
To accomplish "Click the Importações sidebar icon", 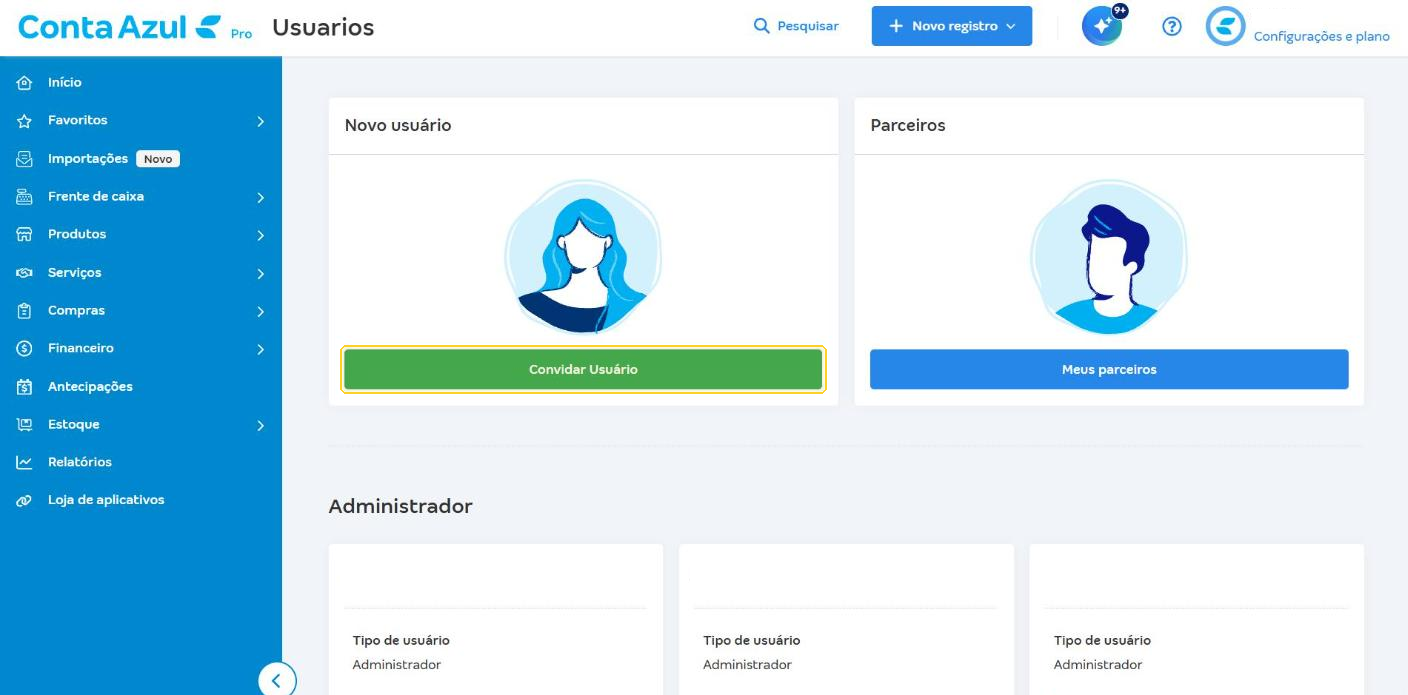I will (25, 159).
